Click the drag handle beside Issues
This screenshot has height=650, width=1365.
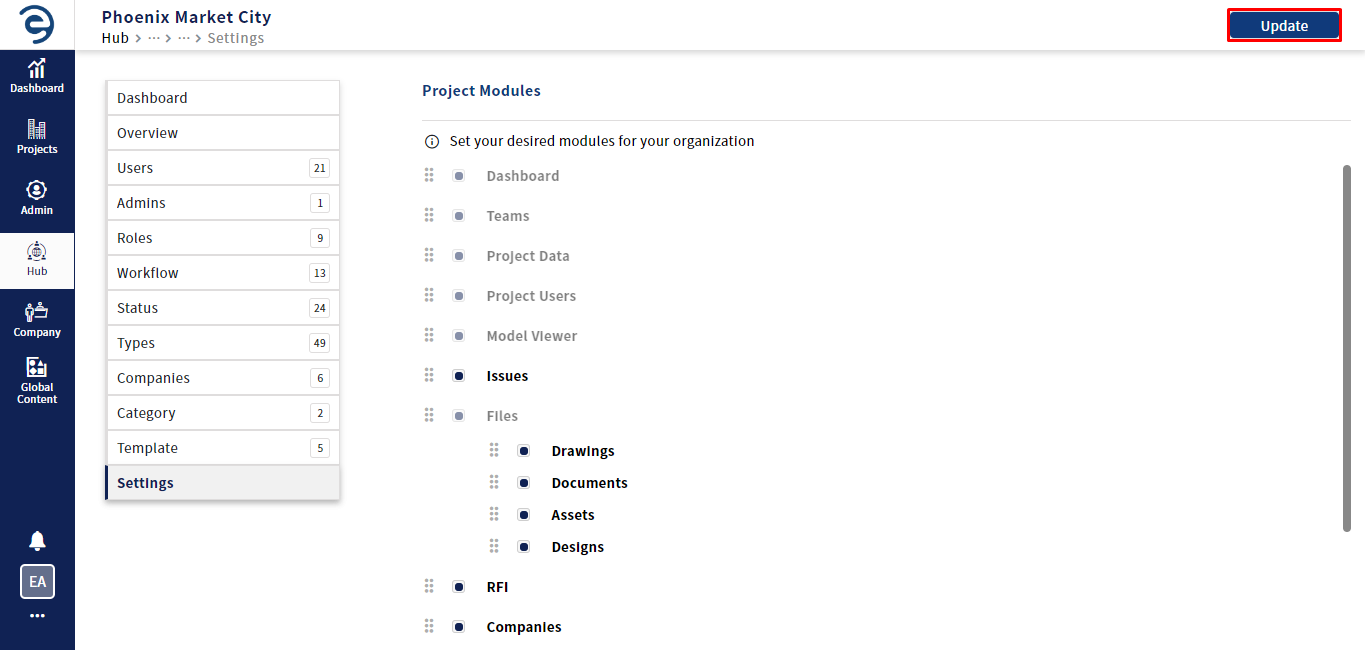(x=429, y=375)
